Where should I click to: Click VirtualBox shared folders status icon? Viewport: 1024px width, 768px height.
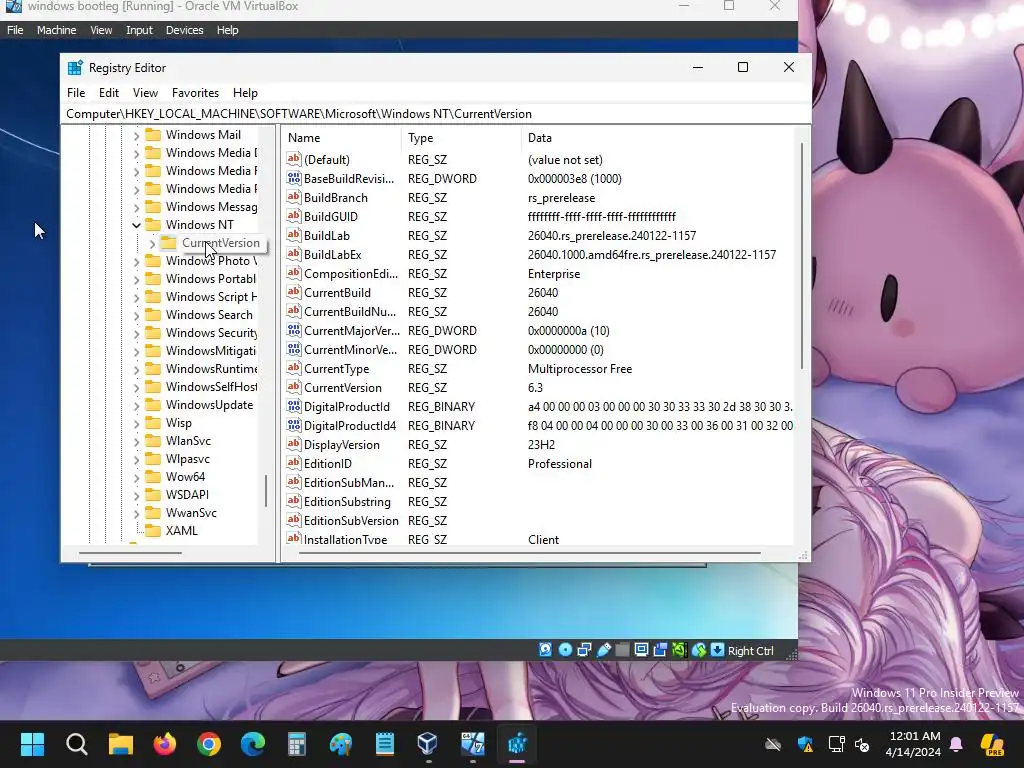tap(622, 650)
